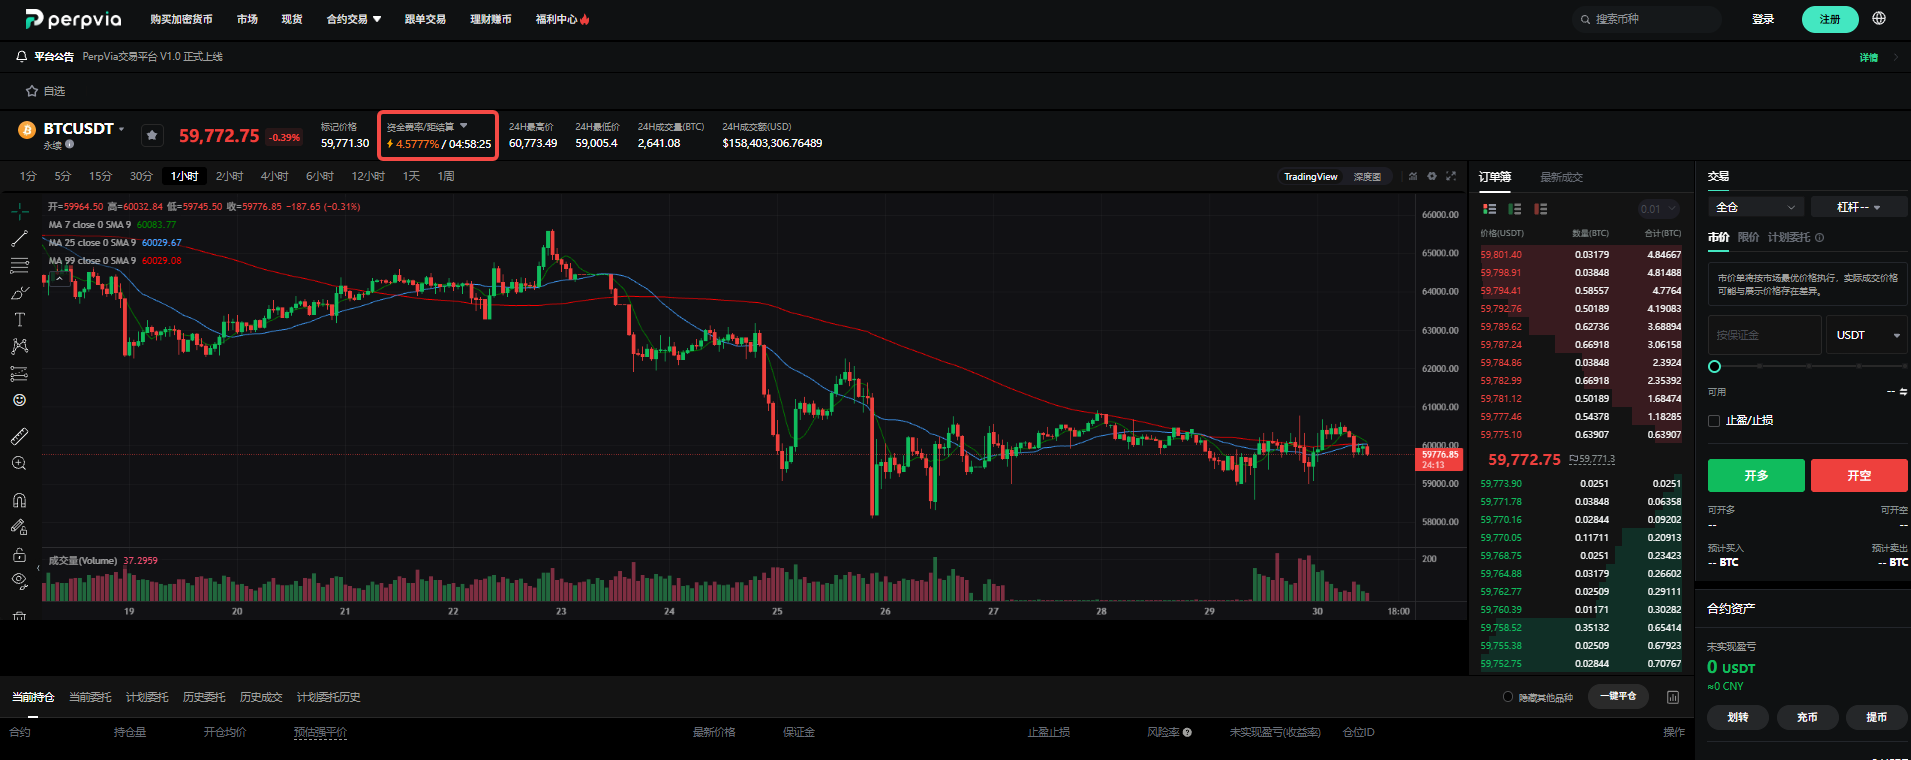Click the margin amount slider handle

1714,367
